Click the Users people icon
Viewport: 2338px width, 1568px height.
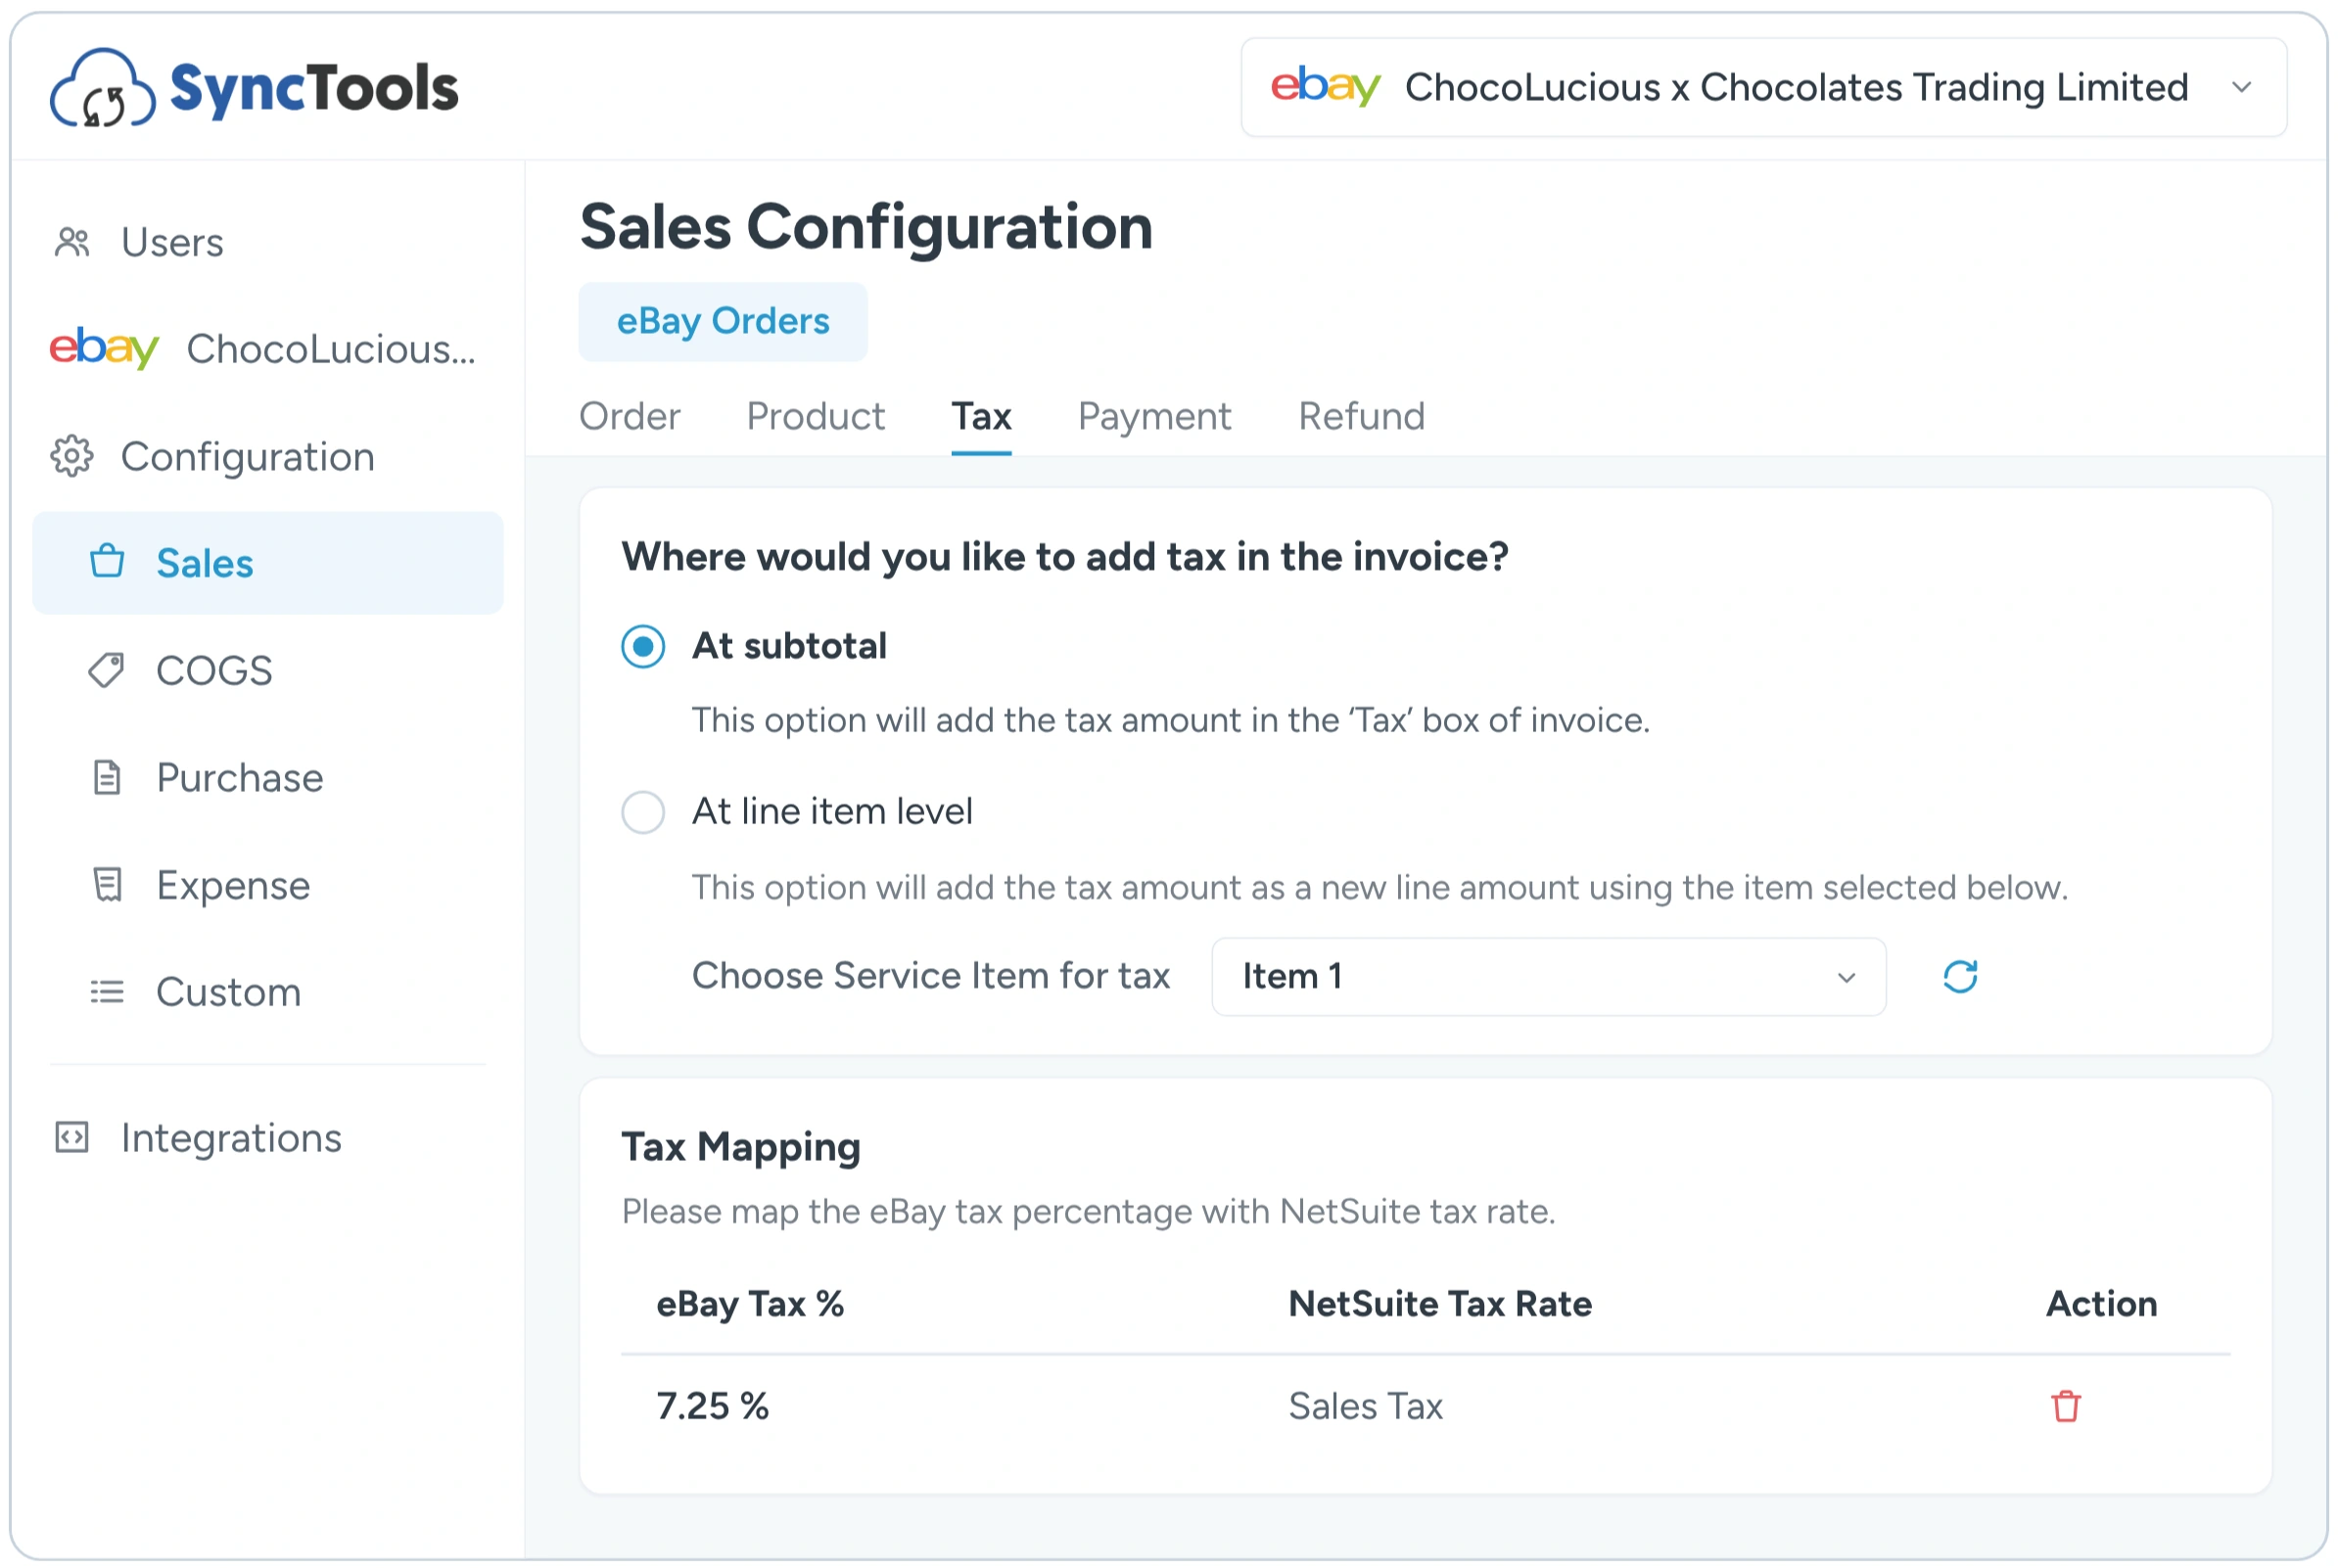pyautogui.click(x=72, y=242)
